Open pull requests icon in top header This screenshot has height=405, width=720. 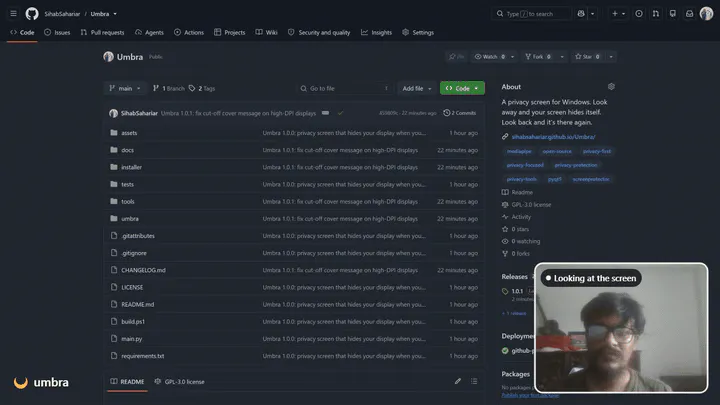(x=656, y=14)
